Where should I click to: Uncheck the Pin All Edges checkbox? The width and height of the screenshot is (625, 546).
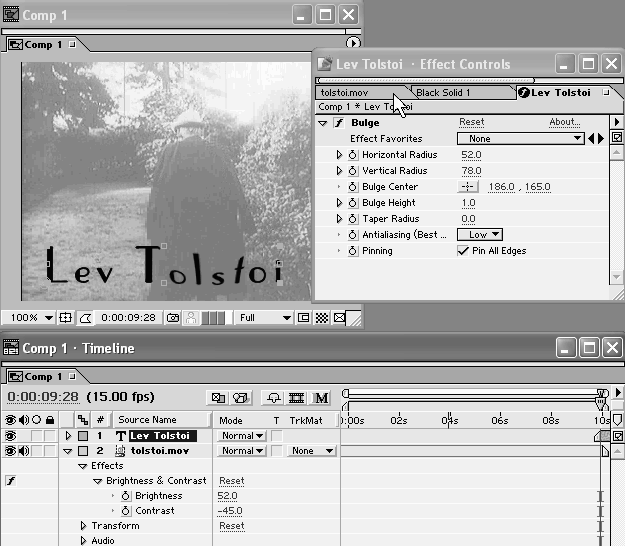(x=463, y=251)
